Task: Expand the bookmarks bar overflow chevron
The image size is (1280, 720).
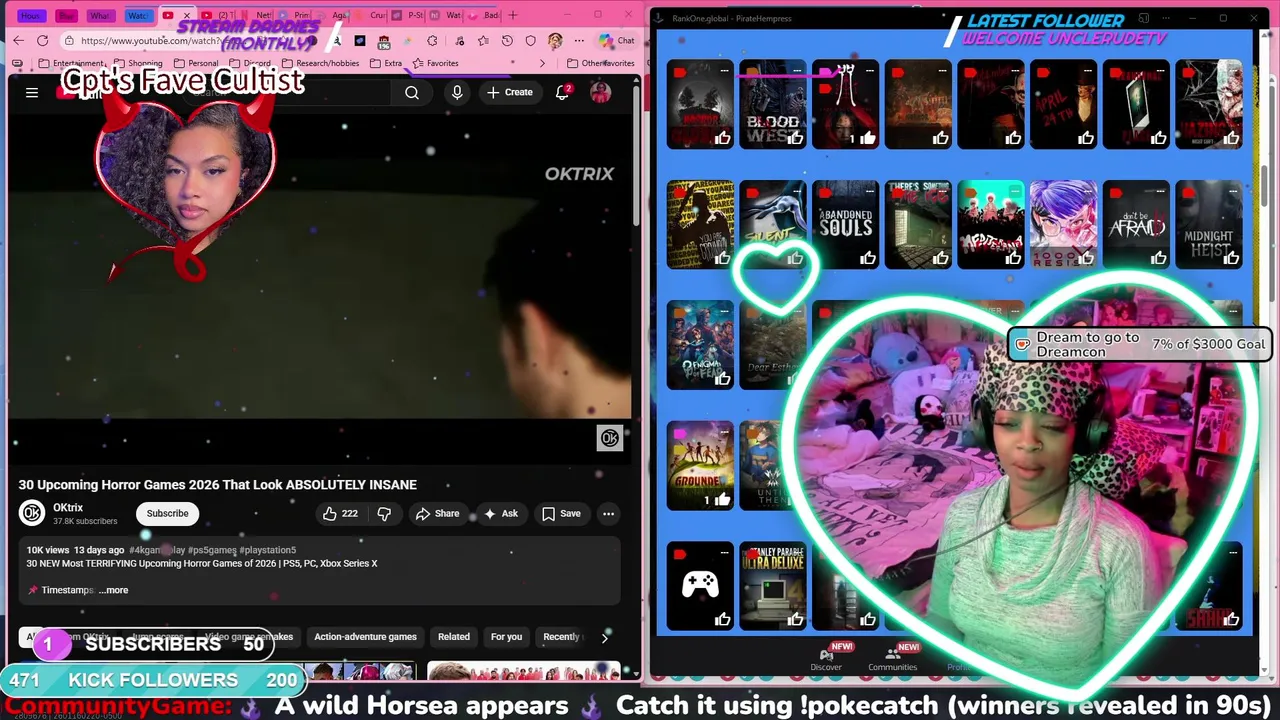Action: pyautogui.click(x=542, y=63)
